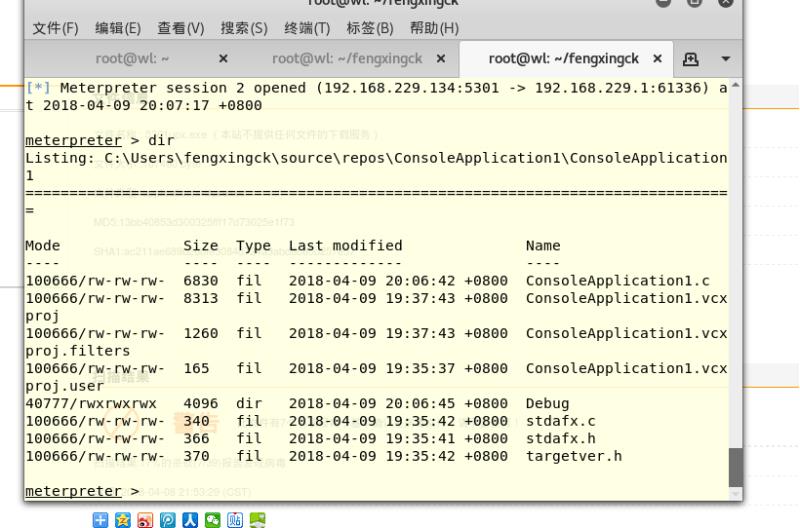
Task: Click the size value 1260
Action: [x=201, y=334]
